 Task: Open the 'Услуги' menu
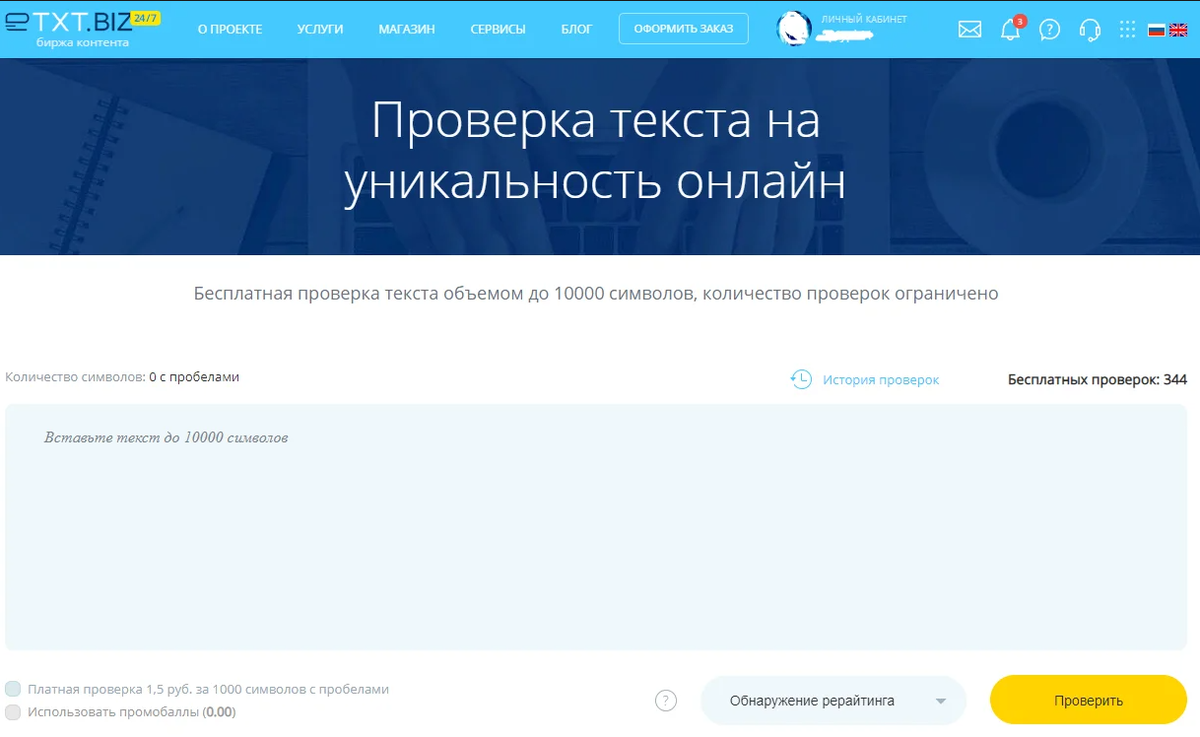click(320, 29)
